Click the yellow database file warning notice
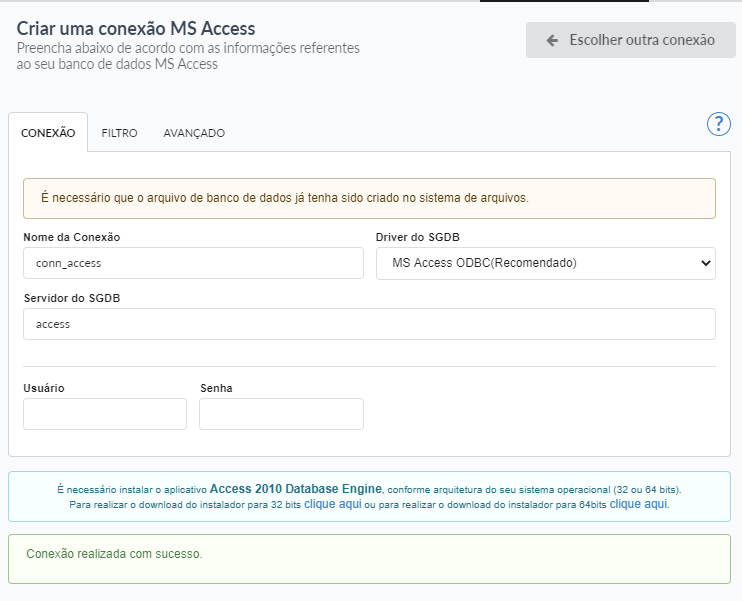The height and width of the screenshot is (601, 742). pos(369,198)
